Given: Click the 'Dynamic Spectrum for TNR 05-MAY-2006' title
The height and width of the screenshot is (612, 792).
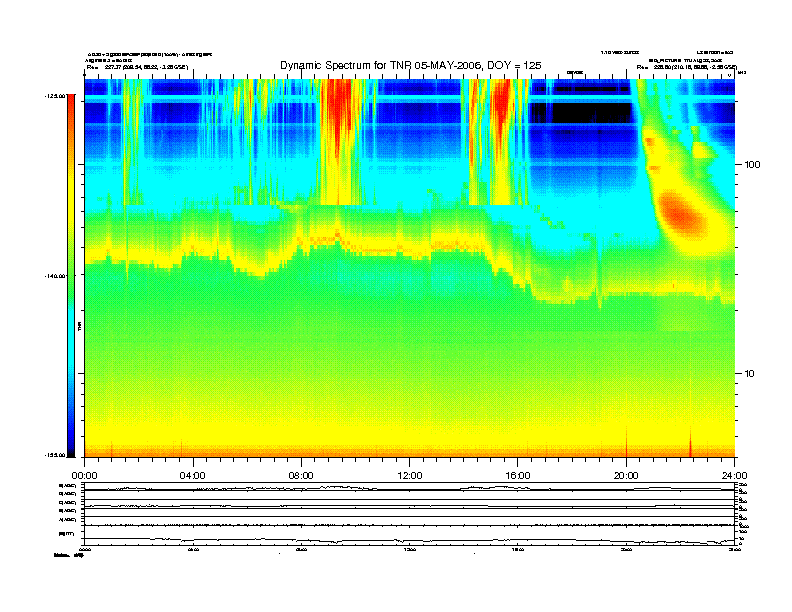Looking at the screenshot, I should coord(411,65).
